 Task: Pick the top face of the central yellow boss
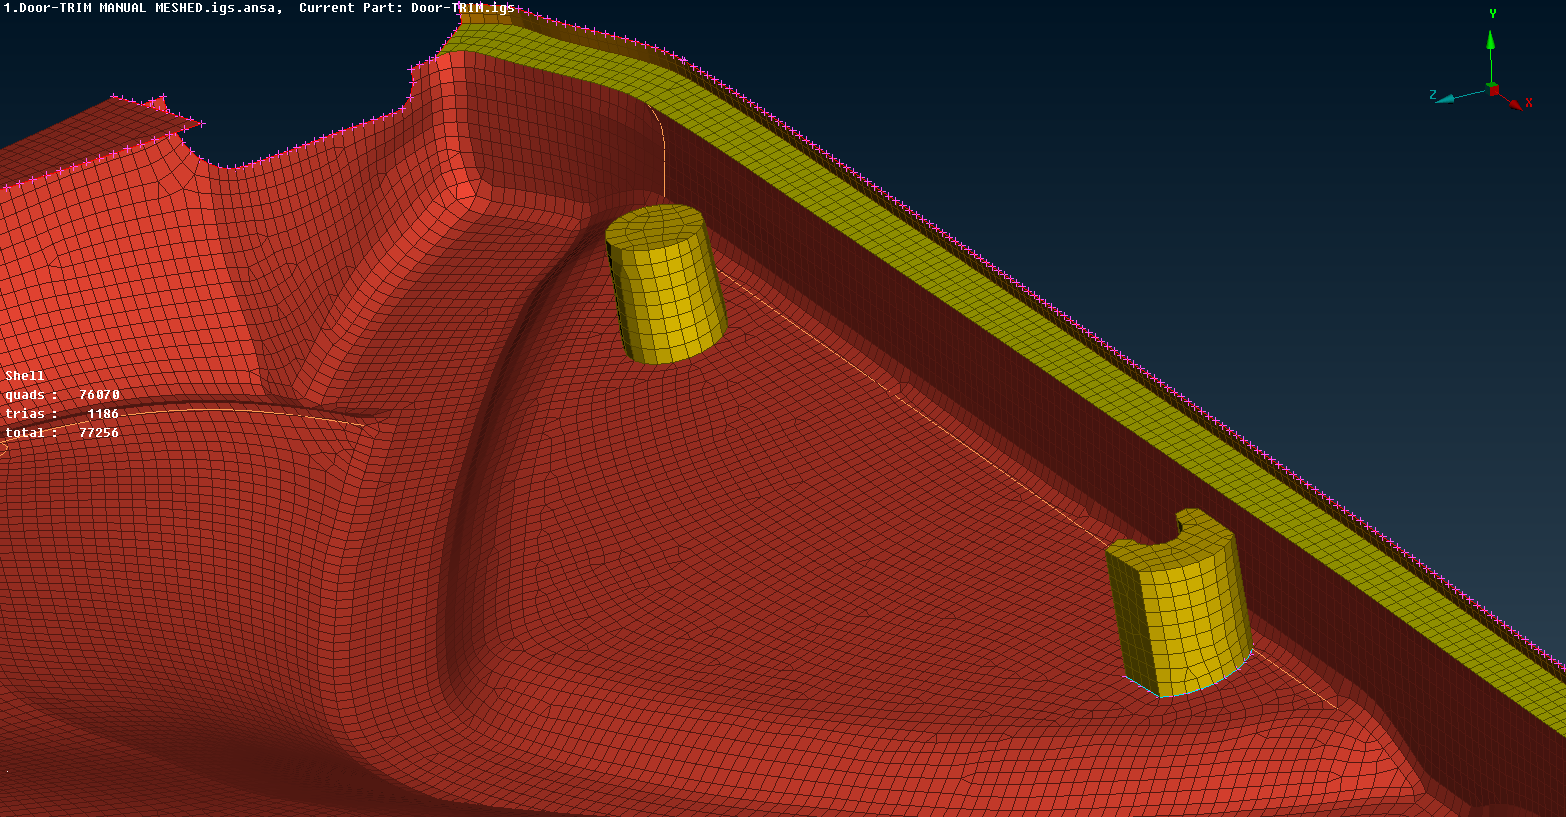pos(655,226)
